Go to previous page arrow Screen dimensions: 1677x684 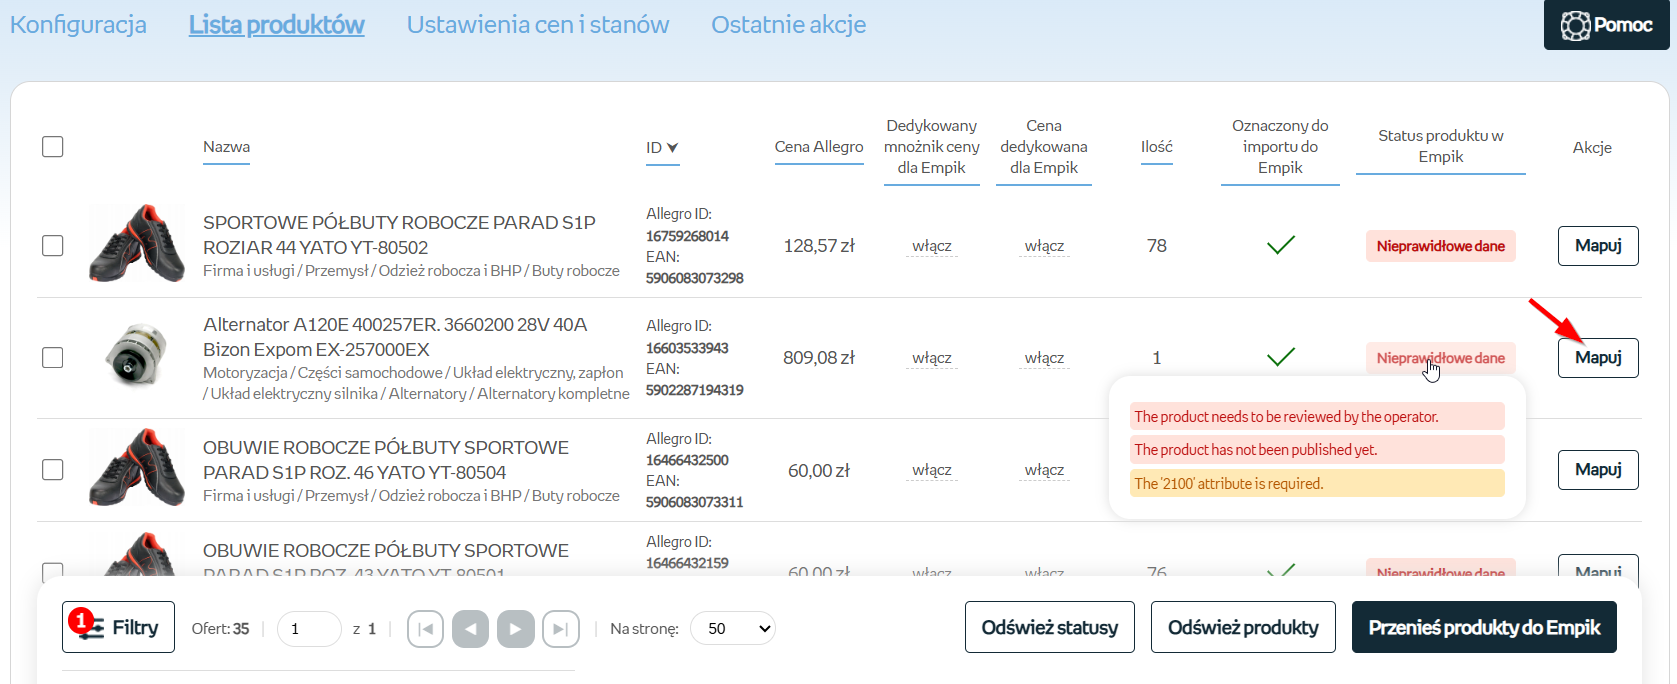[x=470, y=629]
